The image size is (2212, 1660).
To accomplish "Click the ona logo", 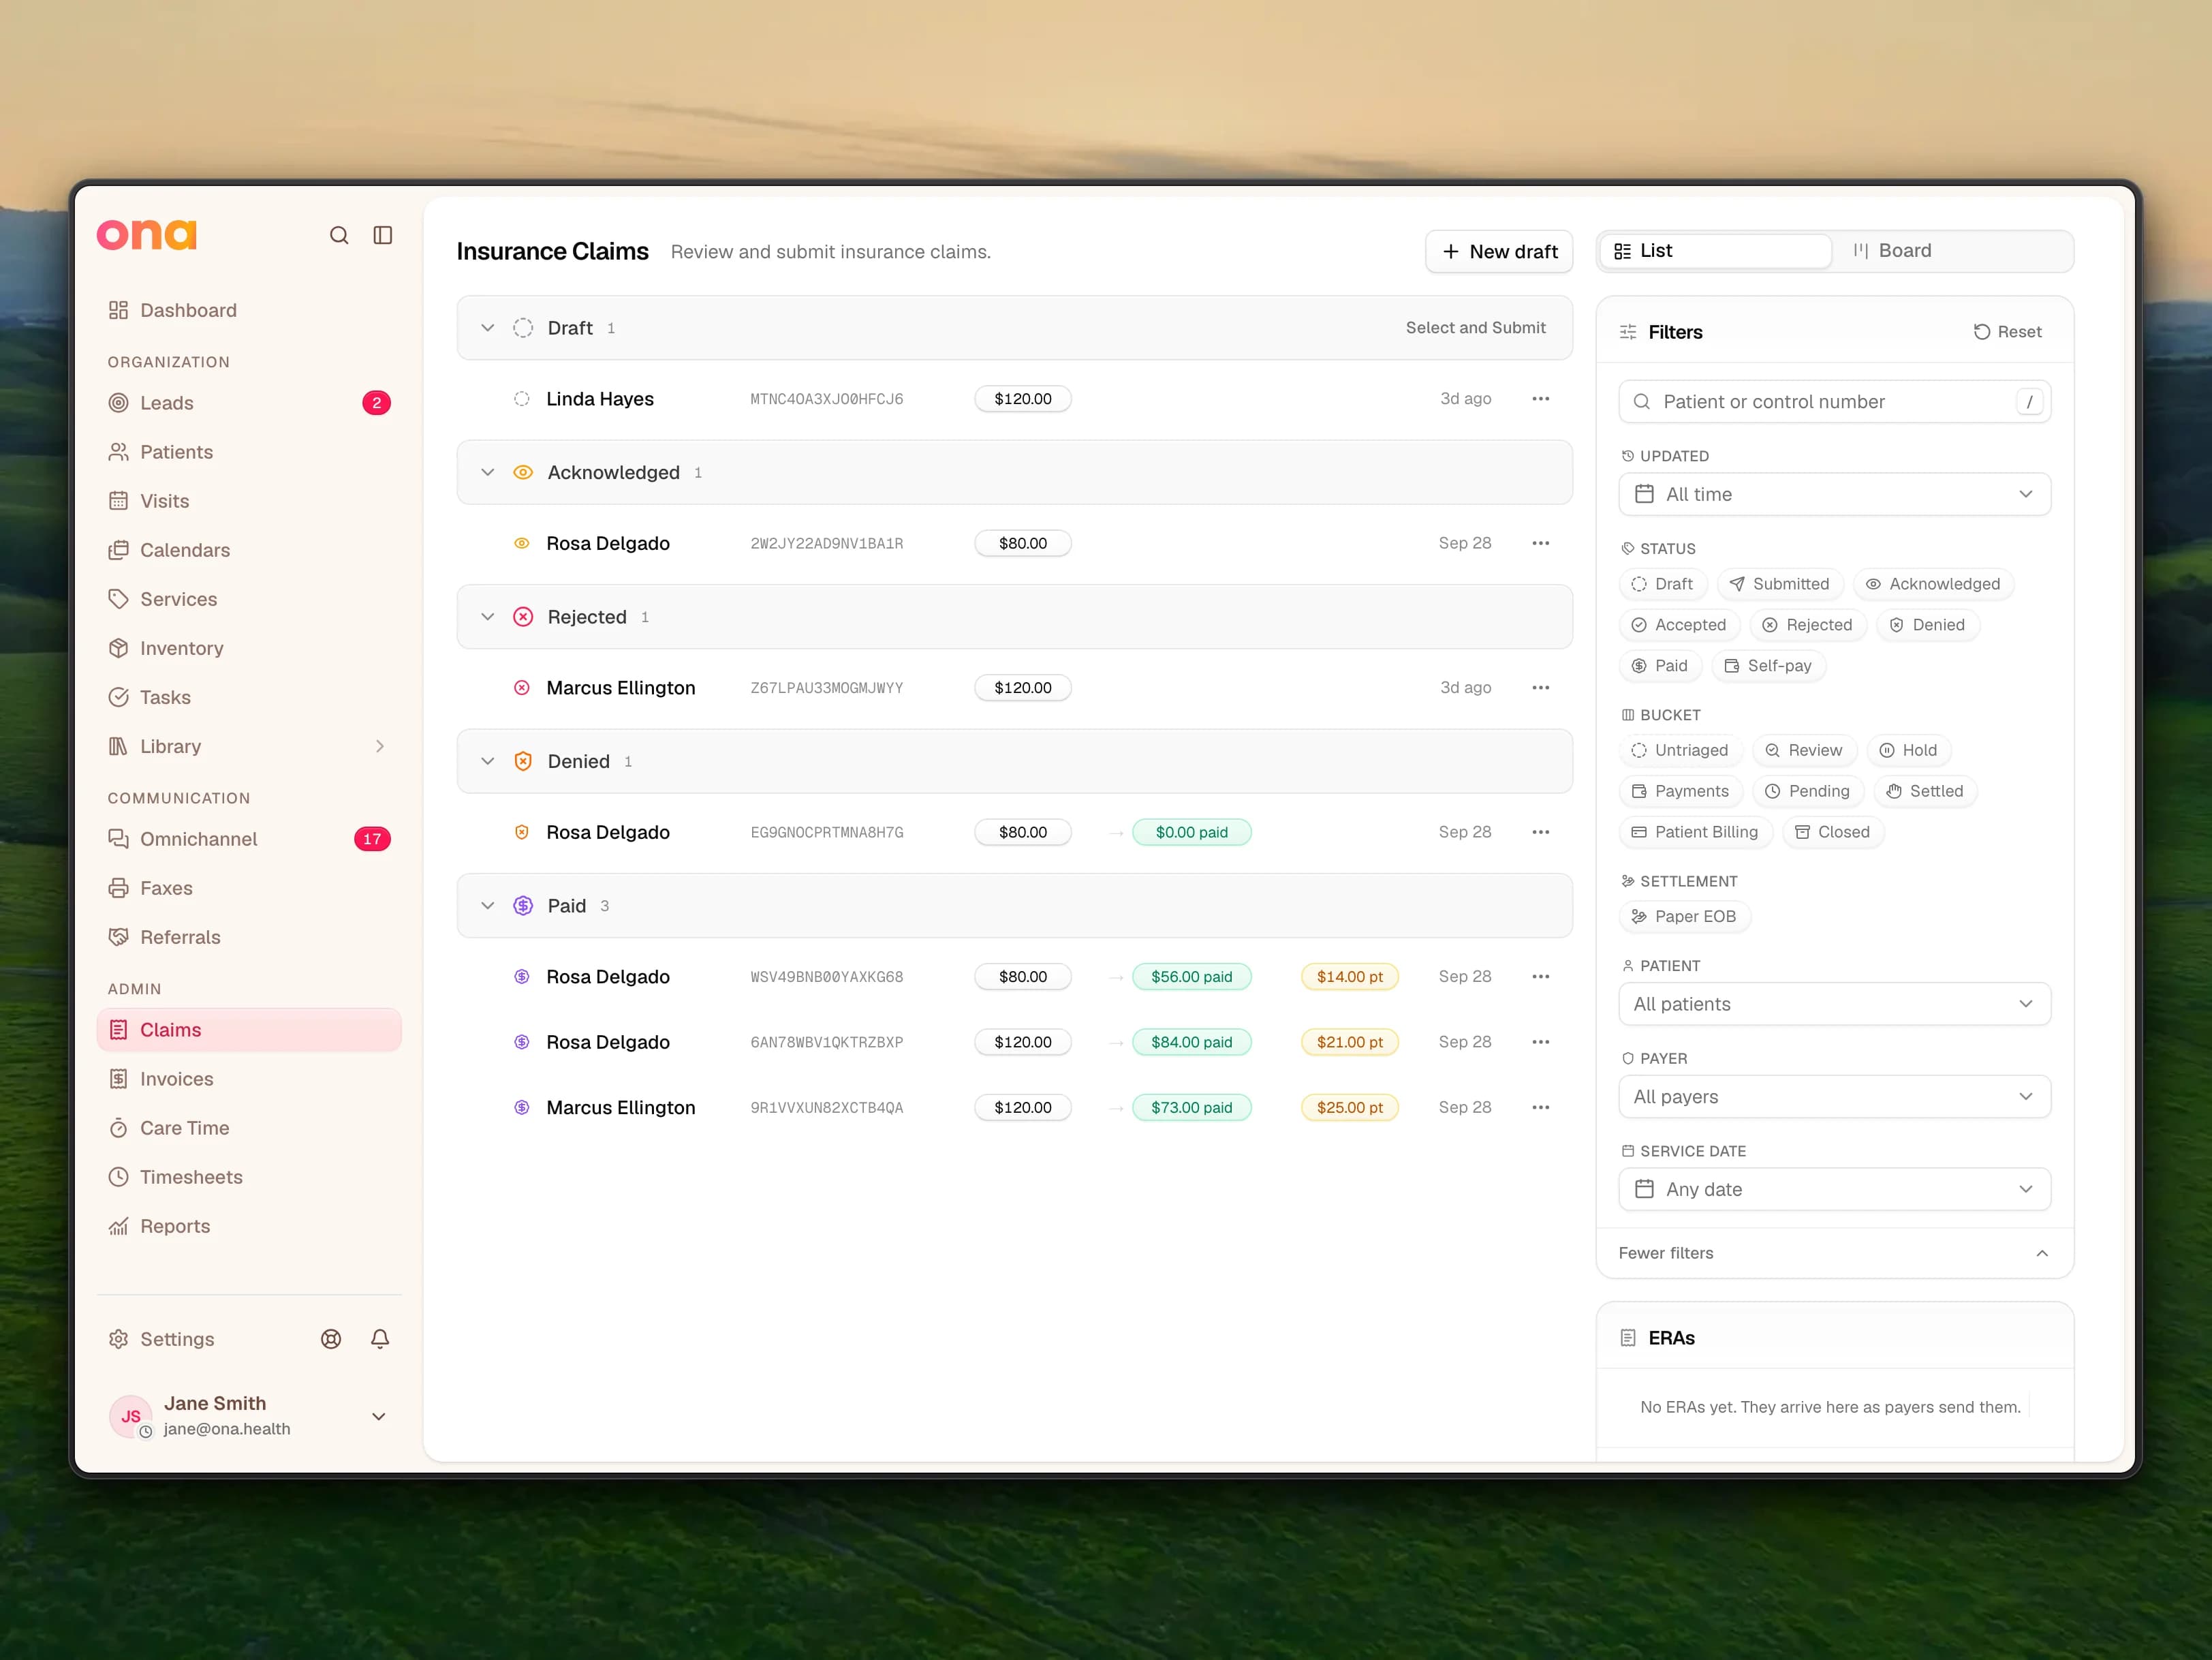I will (x=147, y=235).
